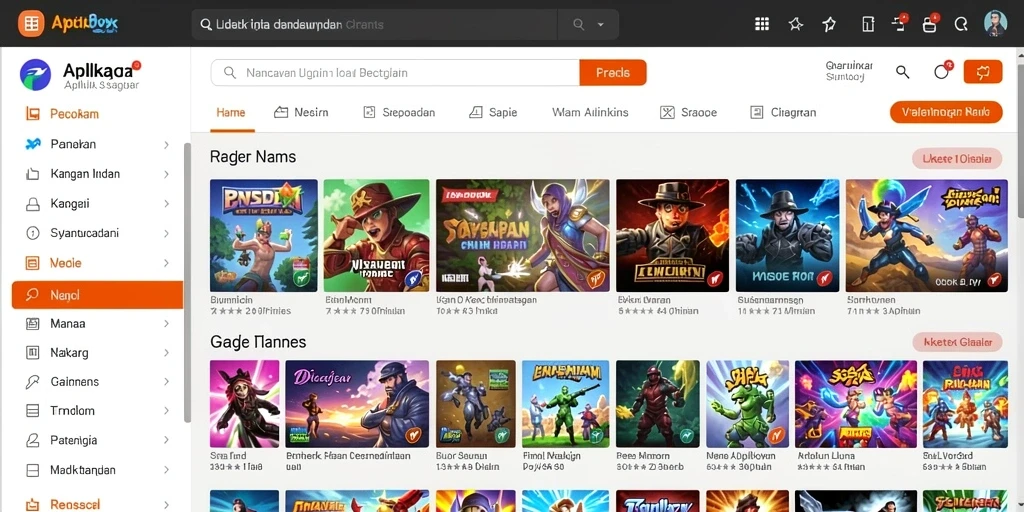Open the apps grid icon in top bar

click(761, 24)
